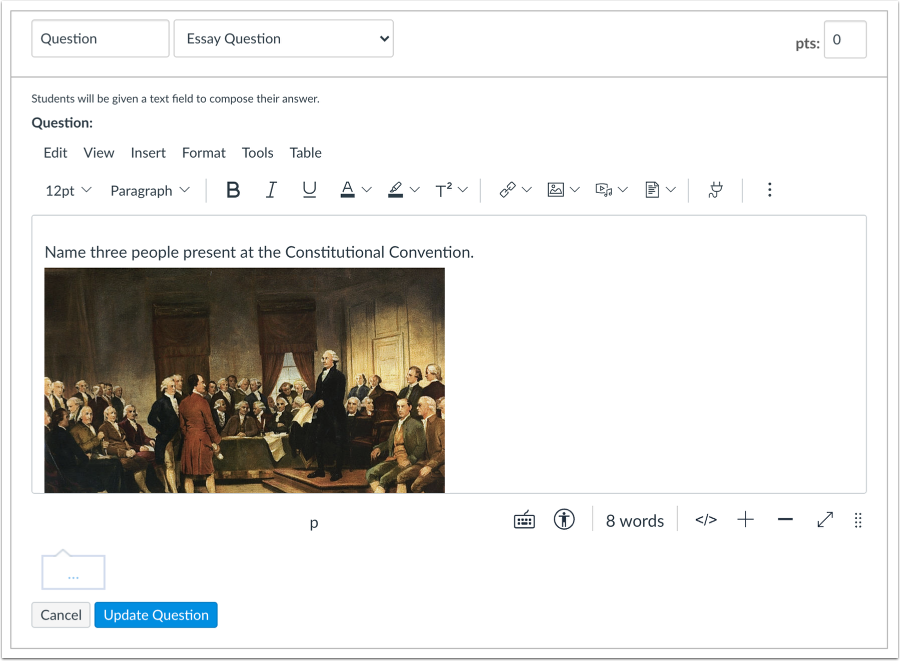The width and height of the screenshot is (900, 661).
Task: Toggle underline formatting
Action: point(309,190)
